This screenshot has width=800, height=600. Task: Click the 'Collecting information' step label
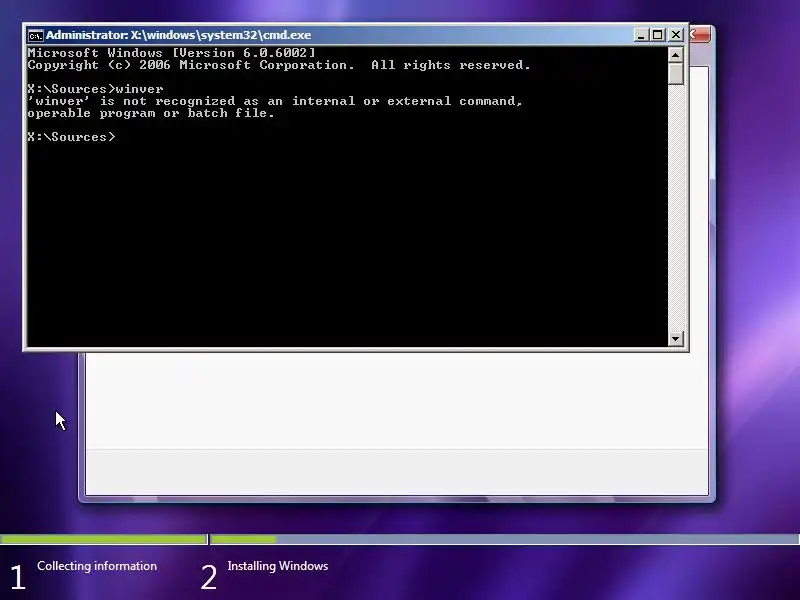[x=97, y=566]
